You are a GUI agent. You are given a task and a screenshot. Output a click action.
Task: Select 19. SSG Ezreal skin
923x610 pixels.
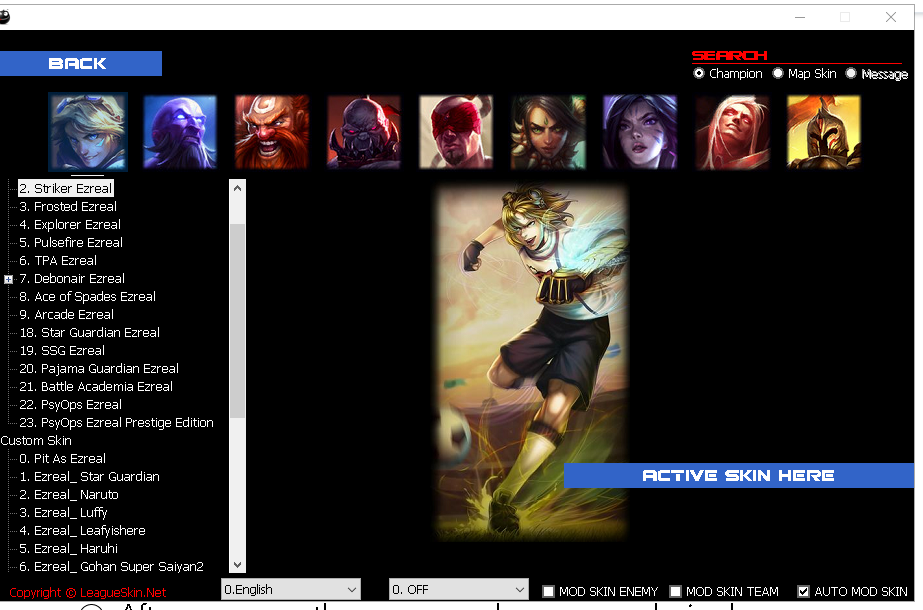(x=62, y=351)
